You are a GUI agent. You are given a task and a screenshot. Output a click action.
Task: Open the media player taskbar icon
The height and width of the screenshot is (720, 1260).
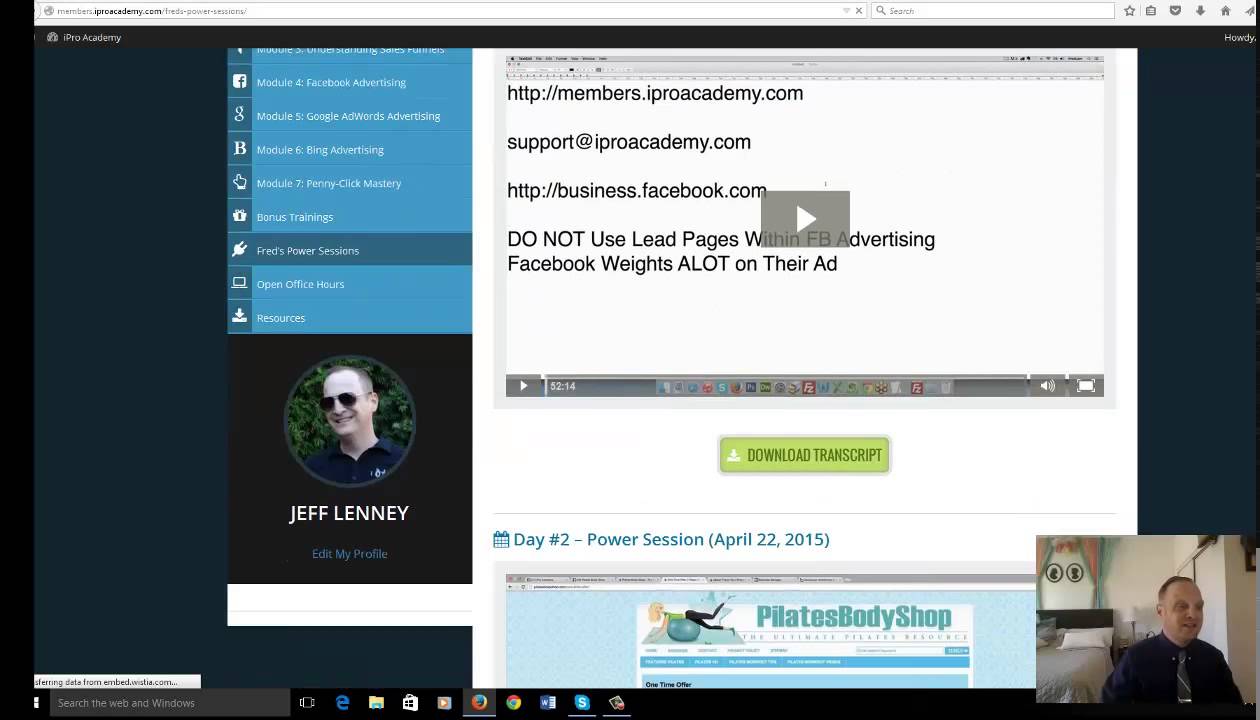(444, 703)
